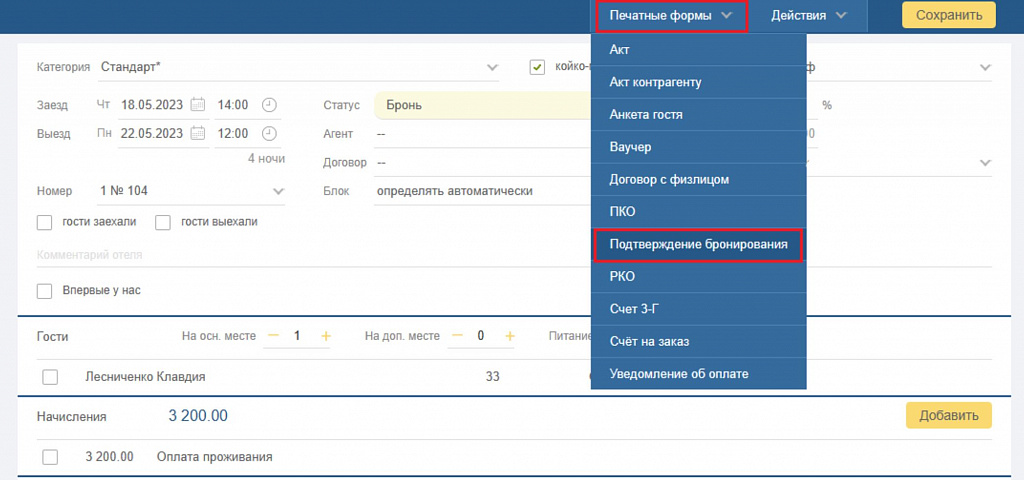Choose Акт контрагенту menu item
This screenshot has height=480, width=1024.
[699, 82]
